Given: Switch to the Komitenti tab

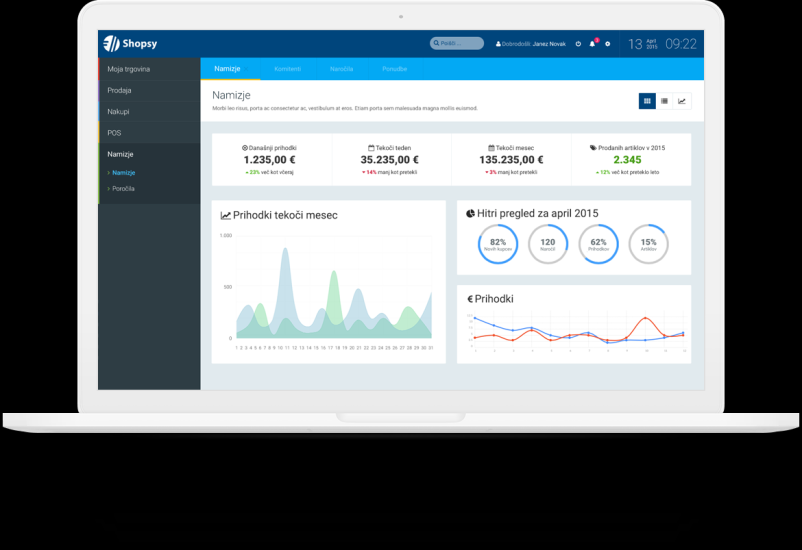Looking at the screenshot, I should pos(287,69).
